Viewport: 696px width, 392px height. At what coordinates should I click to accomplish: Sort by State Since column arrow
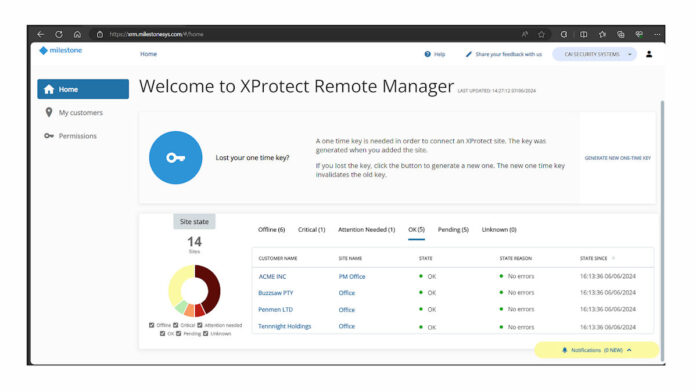click(x=614, y=258)
